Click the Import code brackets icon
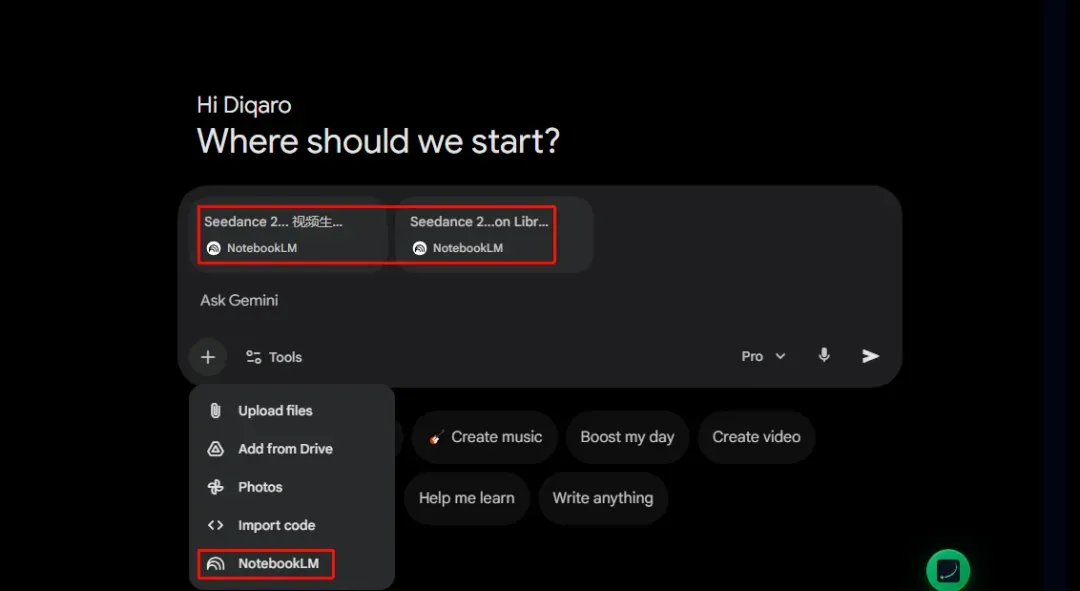Viewport: 1080px width, 591px height. (x=216, y=526)
